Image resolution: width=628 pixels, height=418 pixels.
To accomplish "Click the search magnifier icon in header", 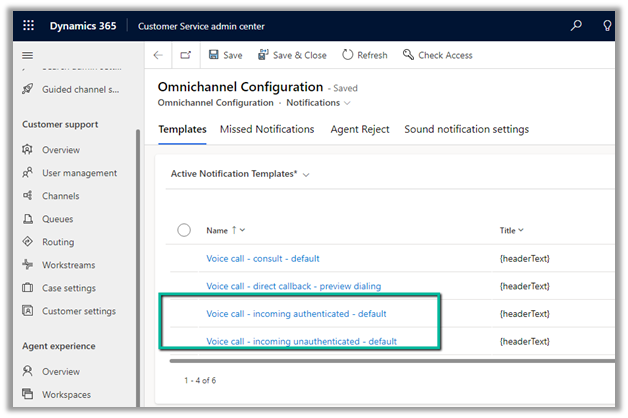I will coord(576,26).
